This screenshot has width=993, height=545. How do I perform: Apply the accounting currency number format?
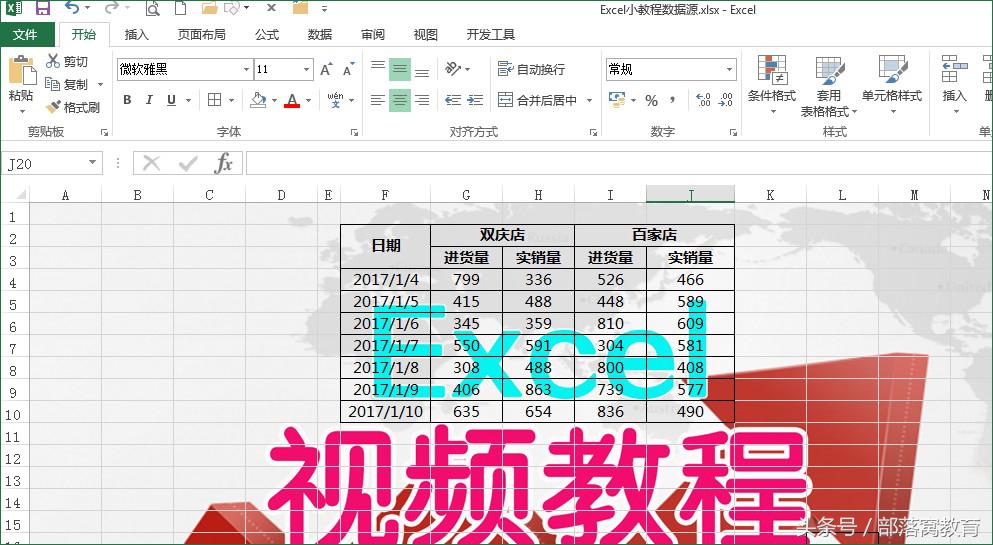click(617, 100)
